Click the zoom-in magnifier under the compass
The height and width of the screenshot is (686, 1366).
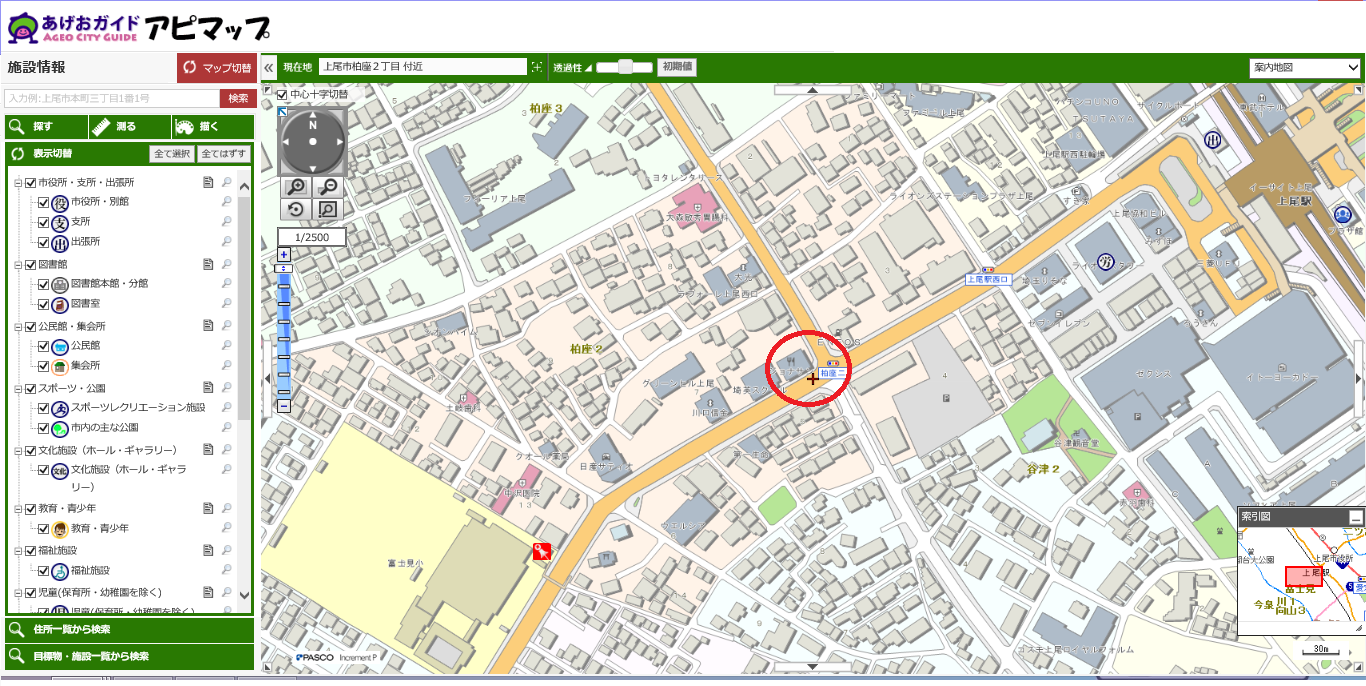tap(297, 187)
